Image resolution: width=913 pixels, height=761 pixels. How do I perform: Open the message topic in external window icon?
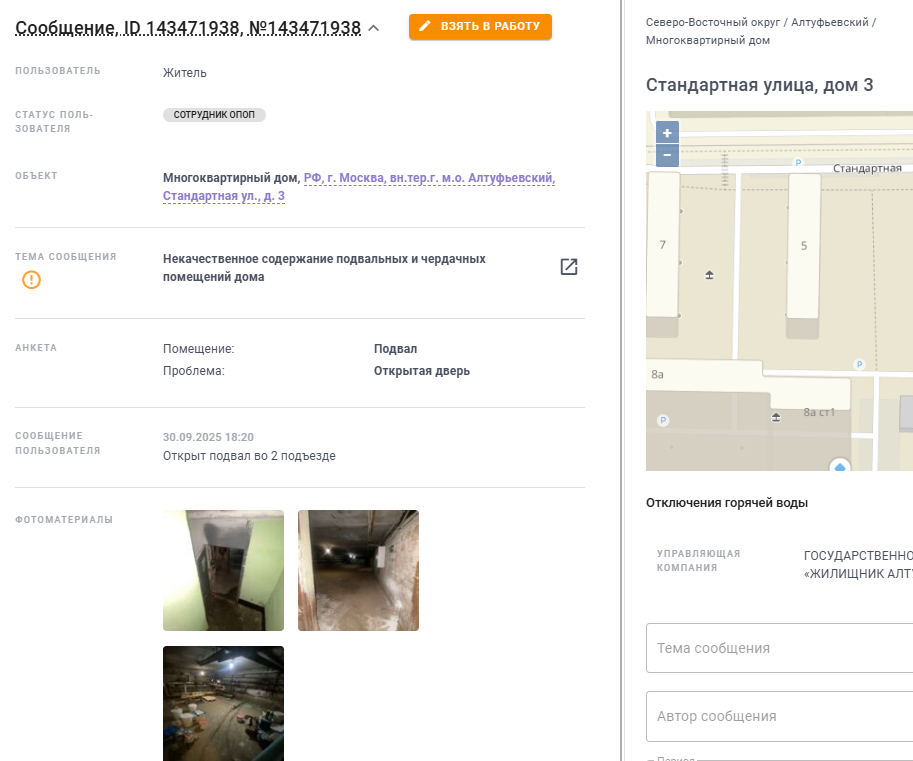tap(568, 267)
